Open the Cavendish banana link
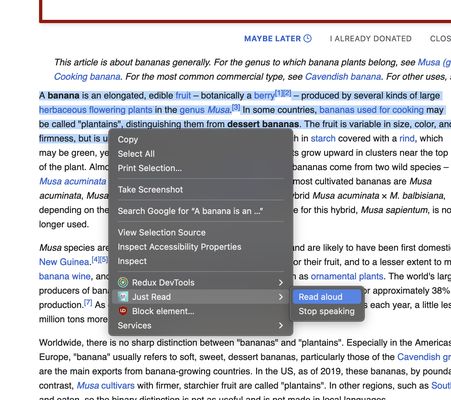Viewport: 451px width, 400px height. pyautogui.click(x=343, y=77)
